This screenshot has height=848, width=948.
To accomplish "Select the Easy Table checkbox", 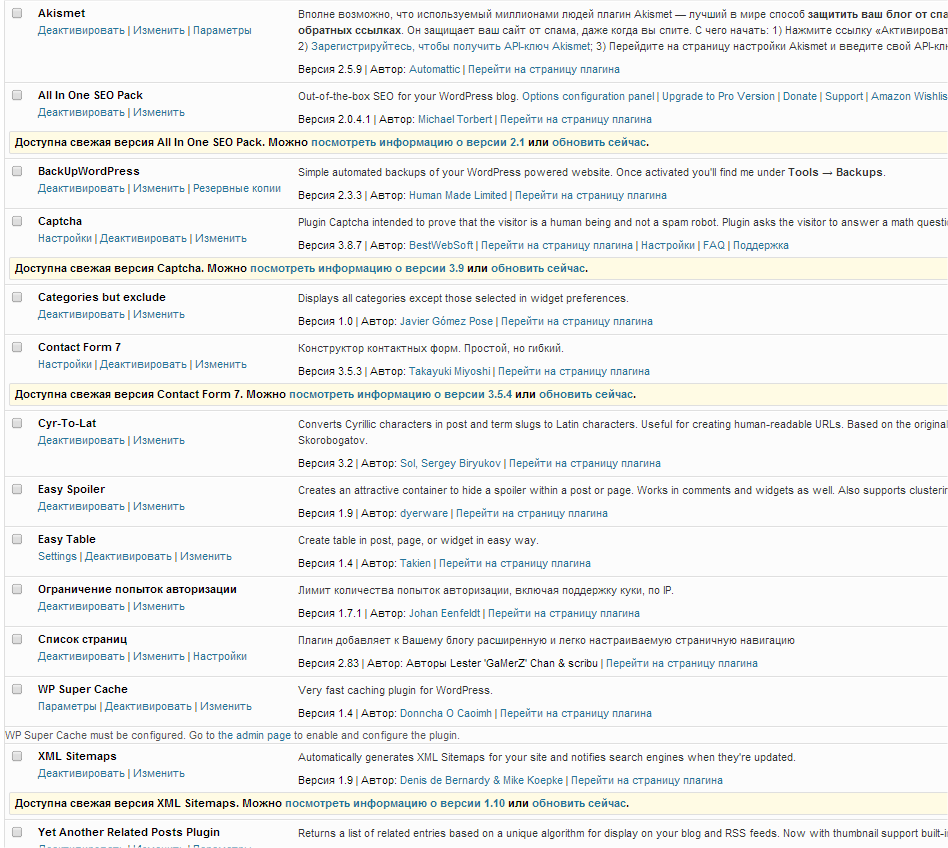I will pyautogui.click(x=17, y=539).
